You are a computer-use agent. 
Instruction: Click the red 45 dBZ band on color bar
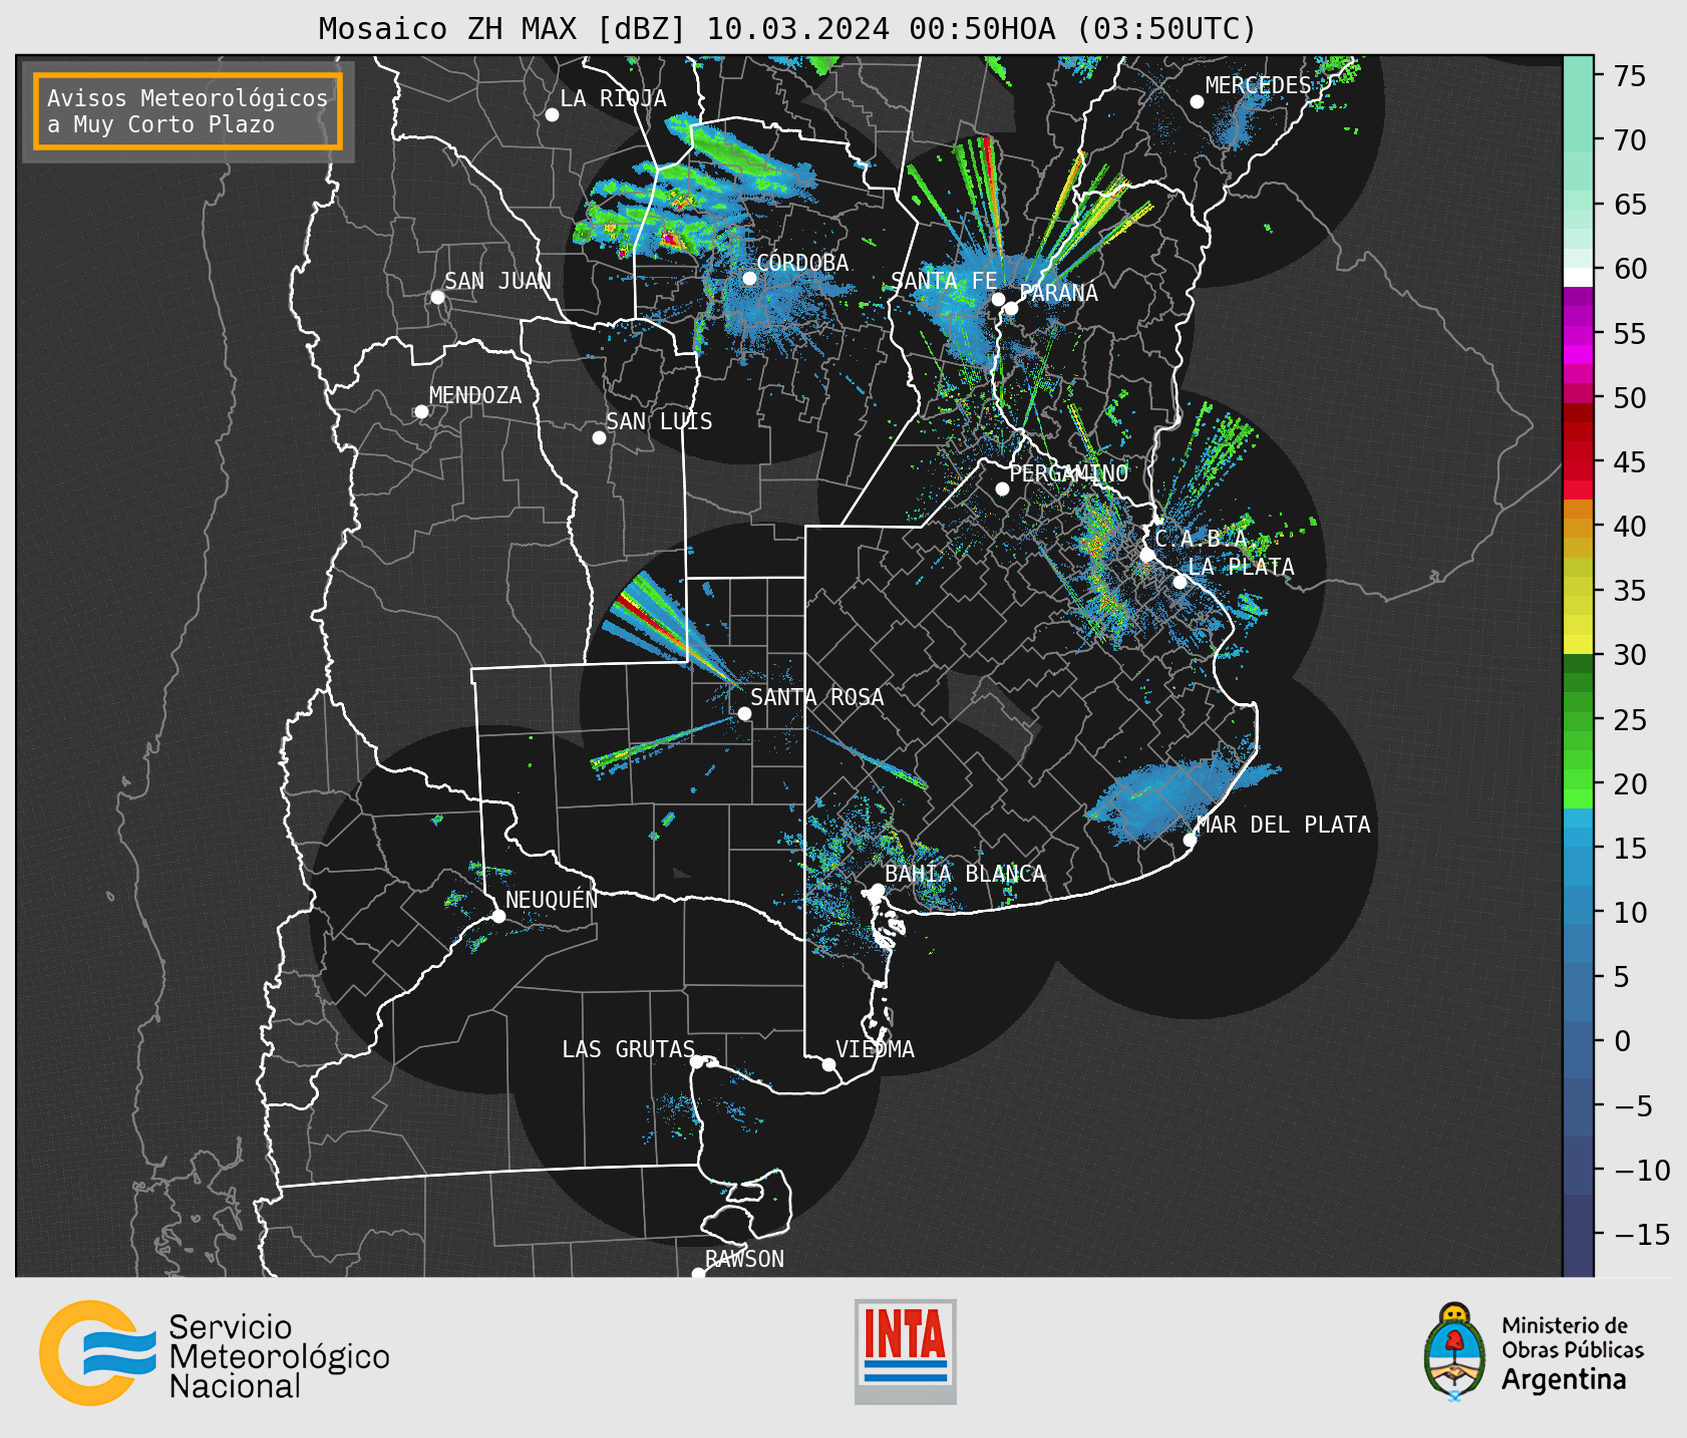tap(1578, 462)
